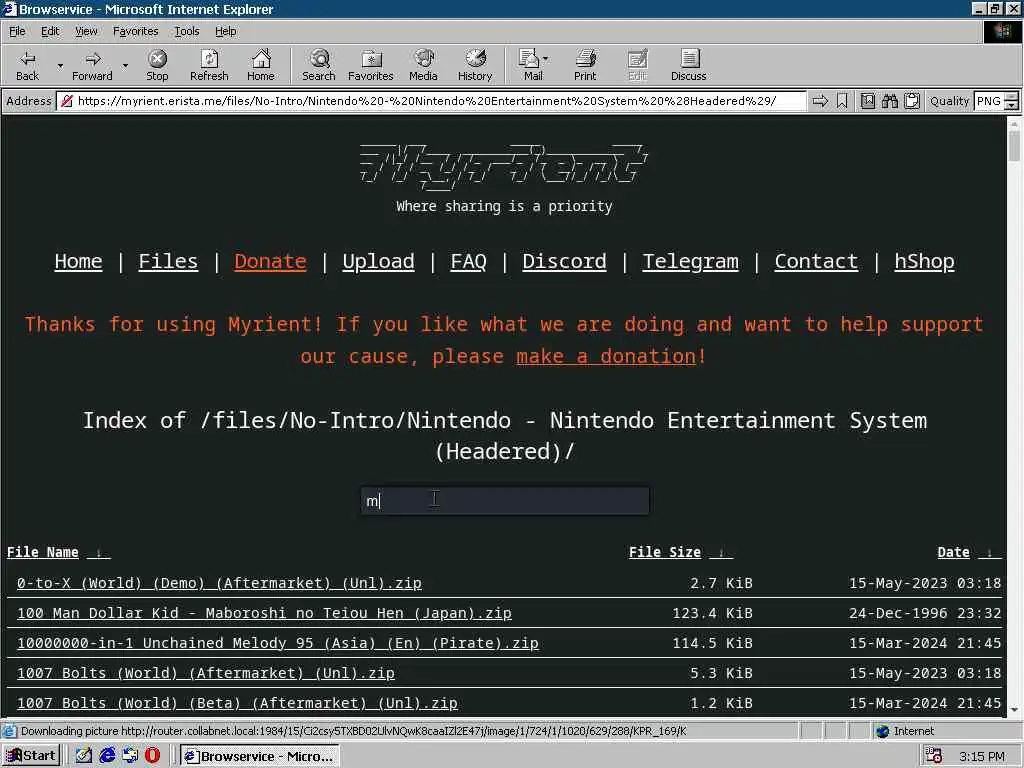Image resolution: width=1024 pixels, height=768 pixels.
Task: Decrease Quality with the down spinner
Action: 1011,105
